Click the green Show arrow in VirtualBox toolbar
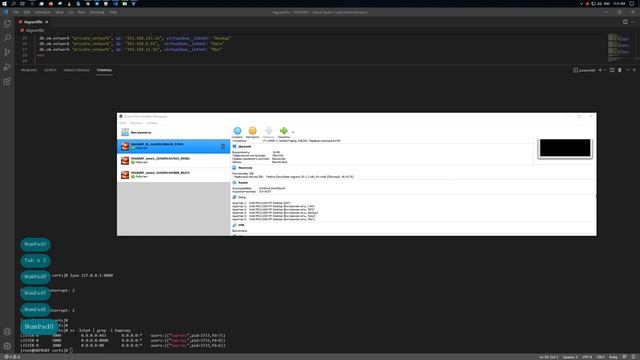The height and width of the screenshot is (360, 640). click(284, 132)
